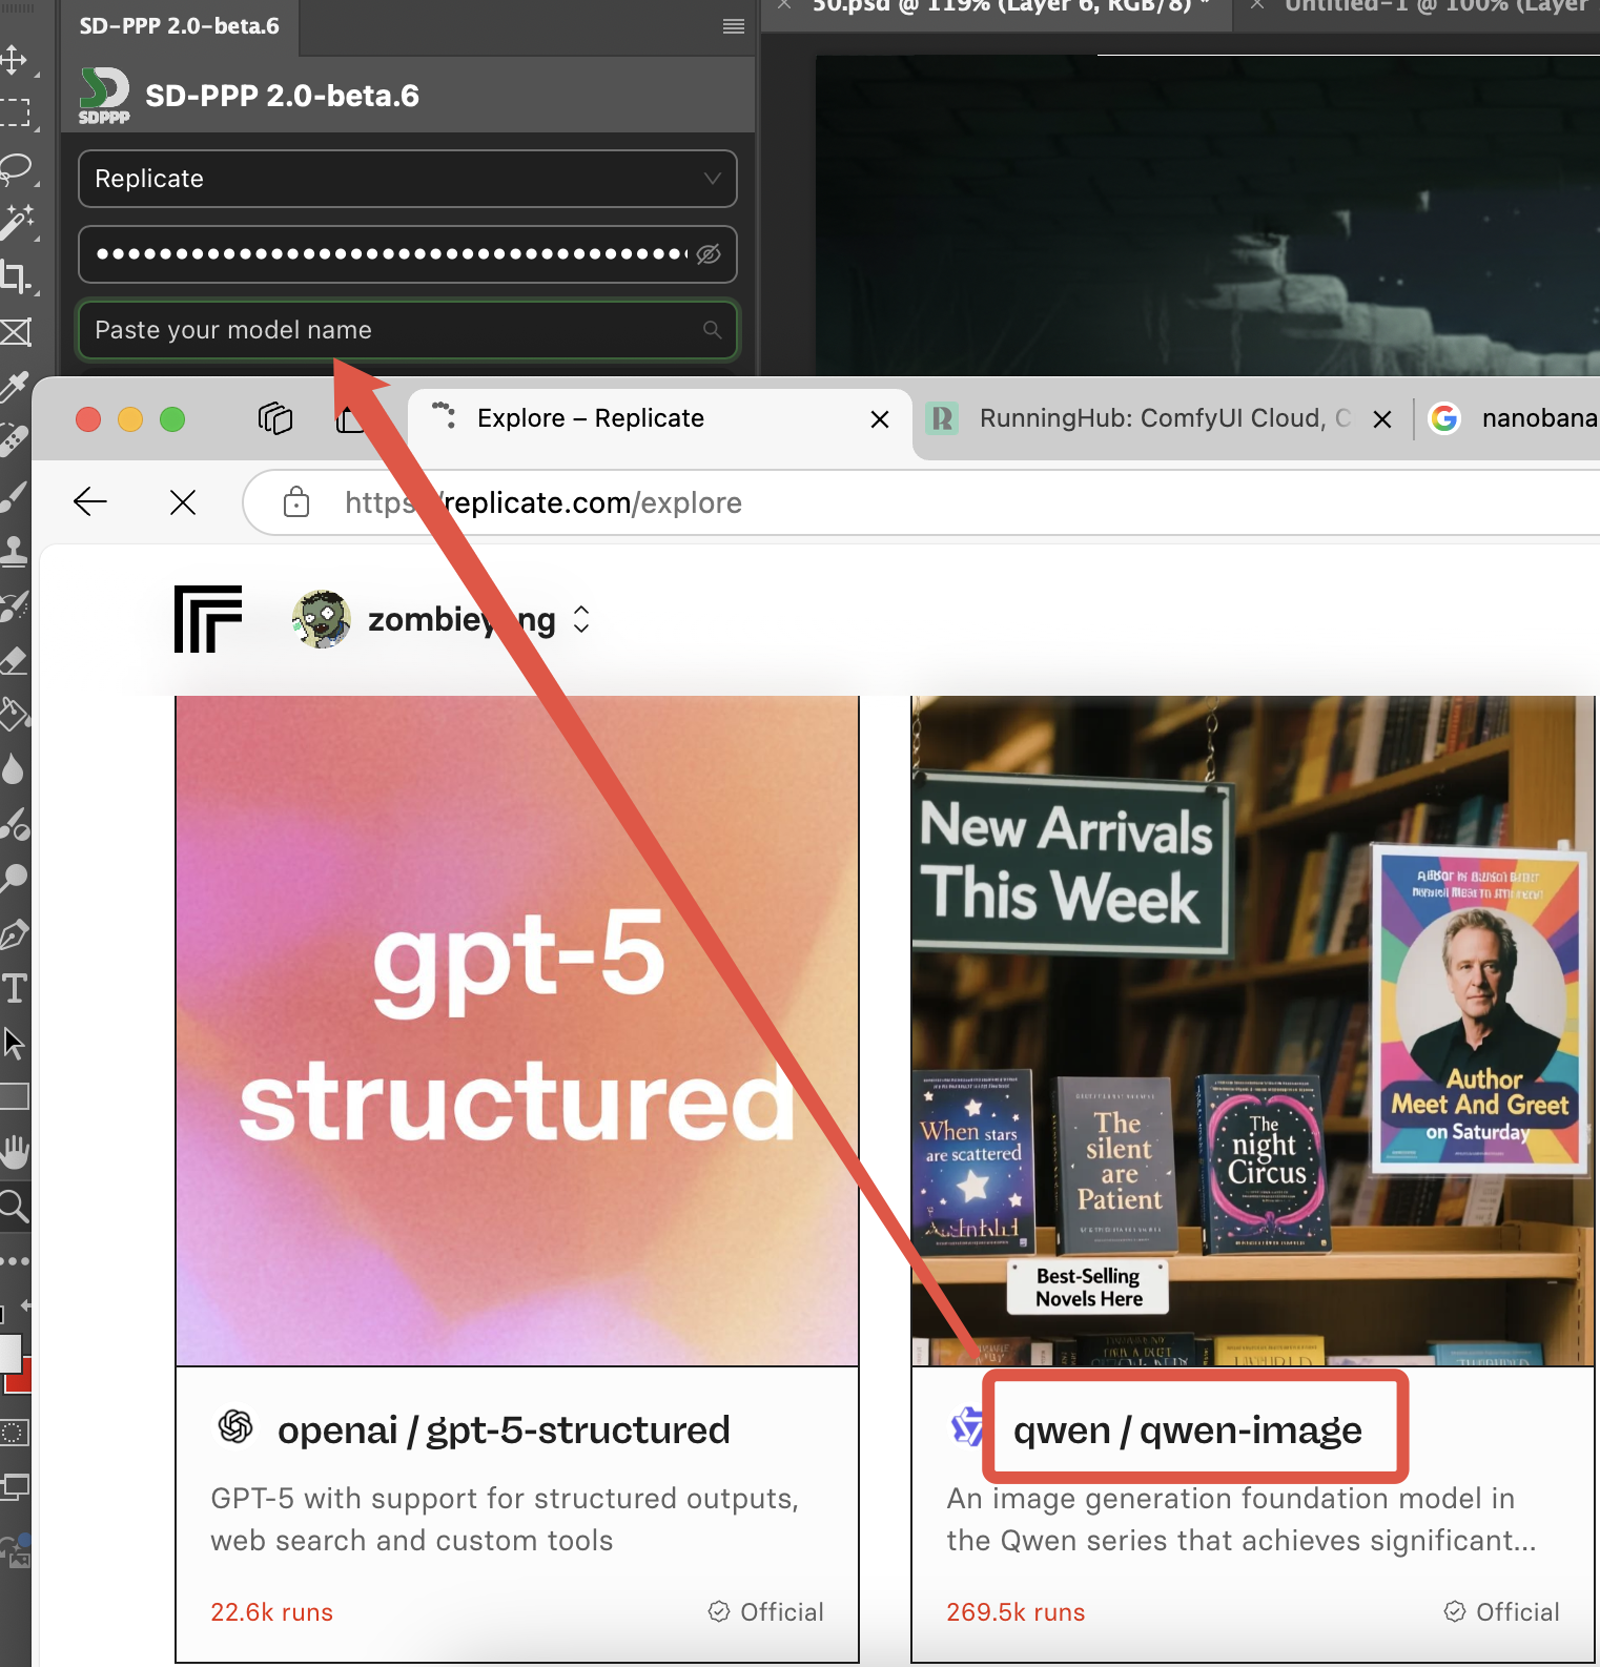The image size is (1600, 1667).
Task: Select the Pen tool
Action: click(15, 934)
